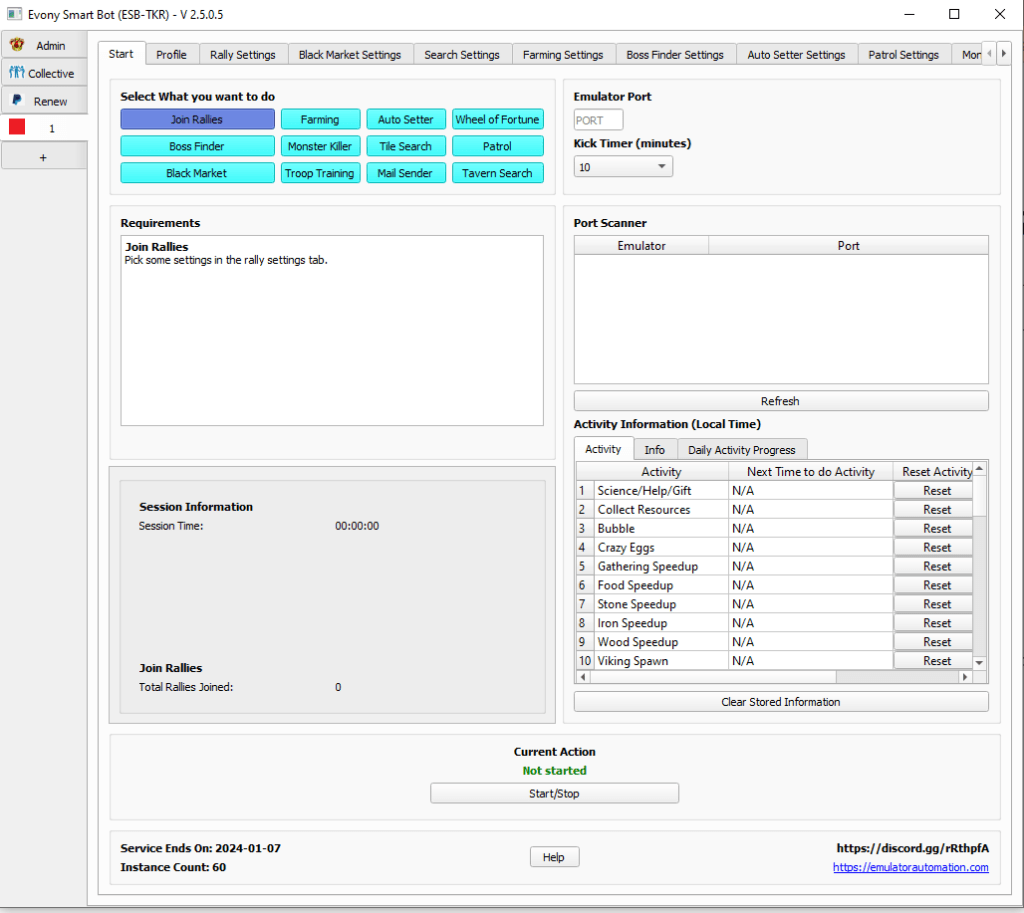Viewport: 1024px width, 913px height.
Task: Clear Stored Information button
Action: click(x=781, y=702)
